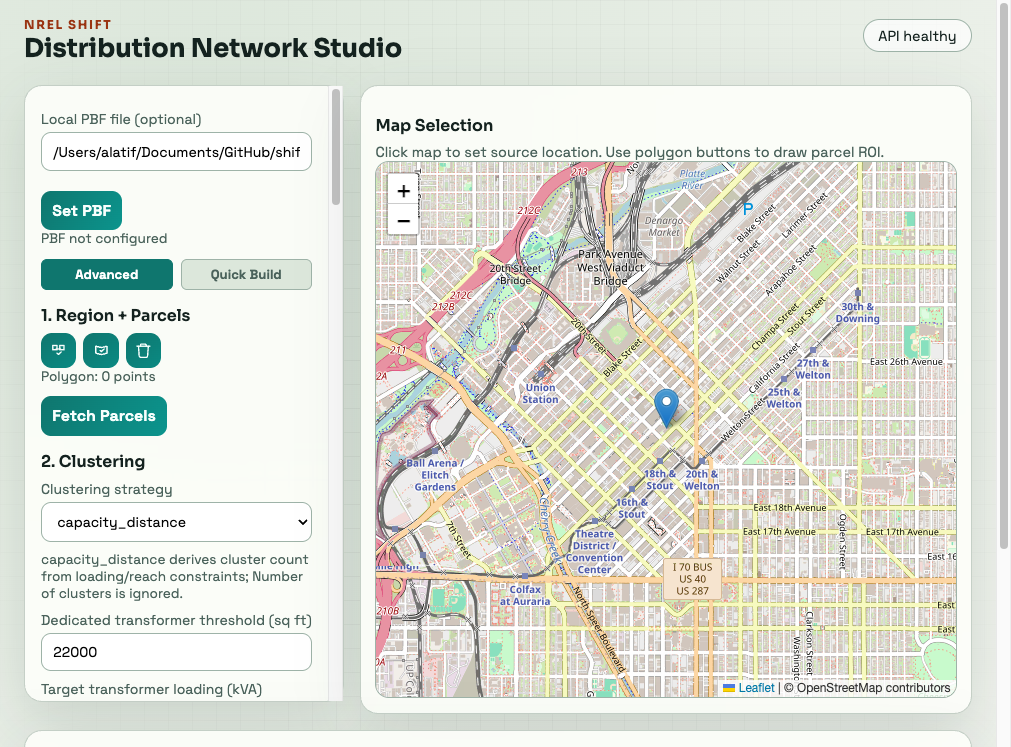
Task: Click the 25th & Welton station label
Action: pyautogui.click(x=784, y=398)
